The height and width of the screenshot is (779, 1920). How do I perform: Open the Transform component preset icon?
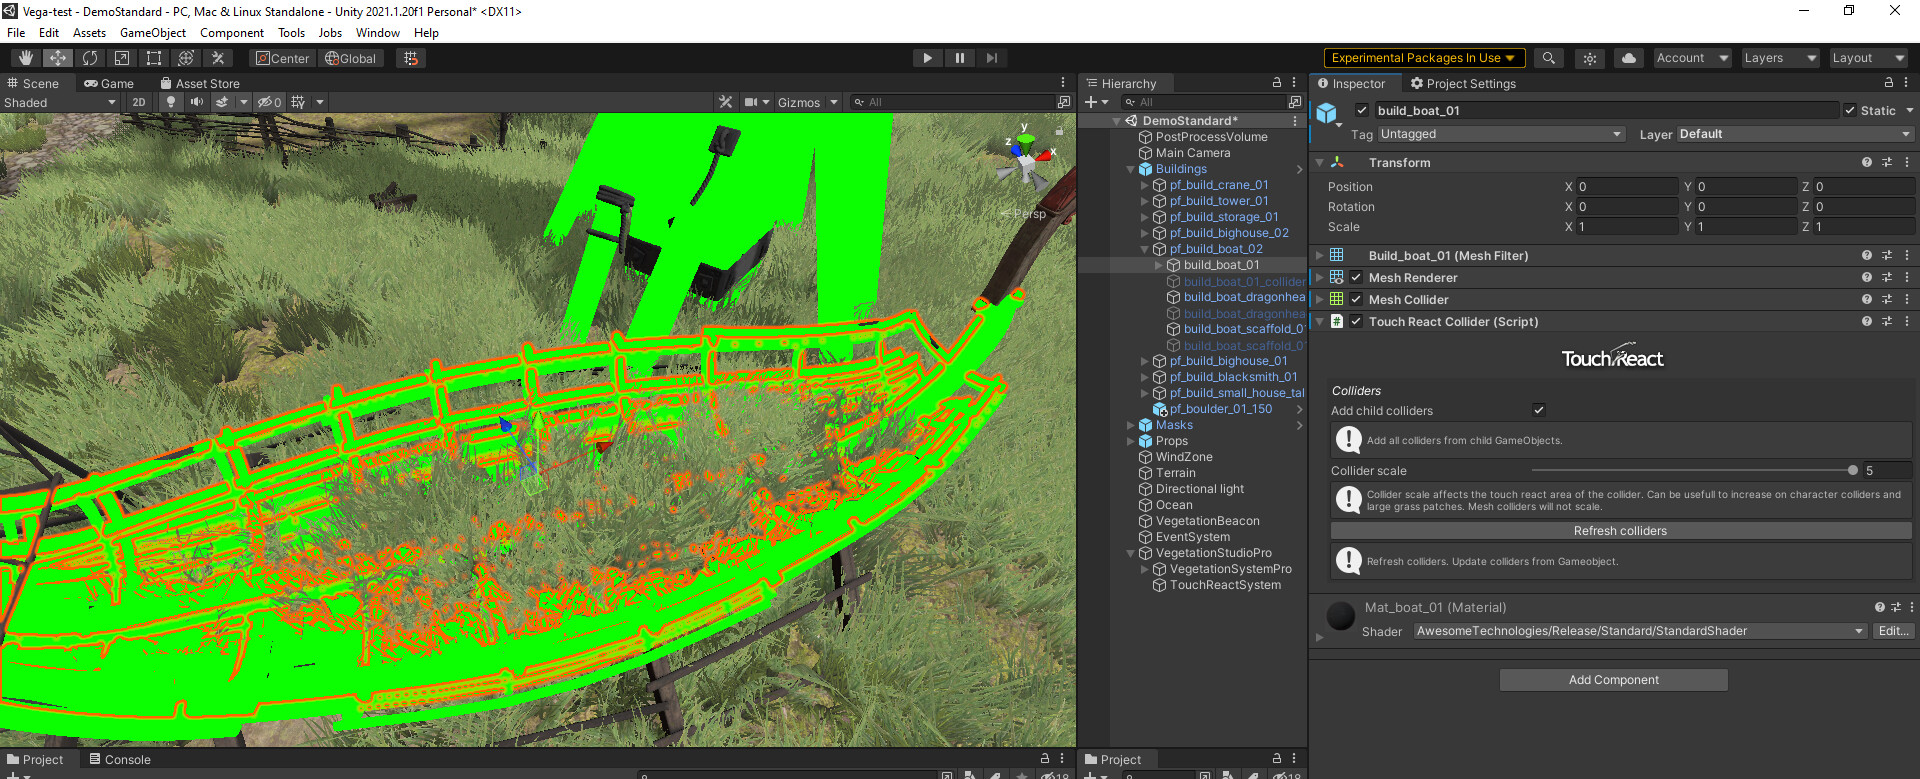pos(1887,162)
